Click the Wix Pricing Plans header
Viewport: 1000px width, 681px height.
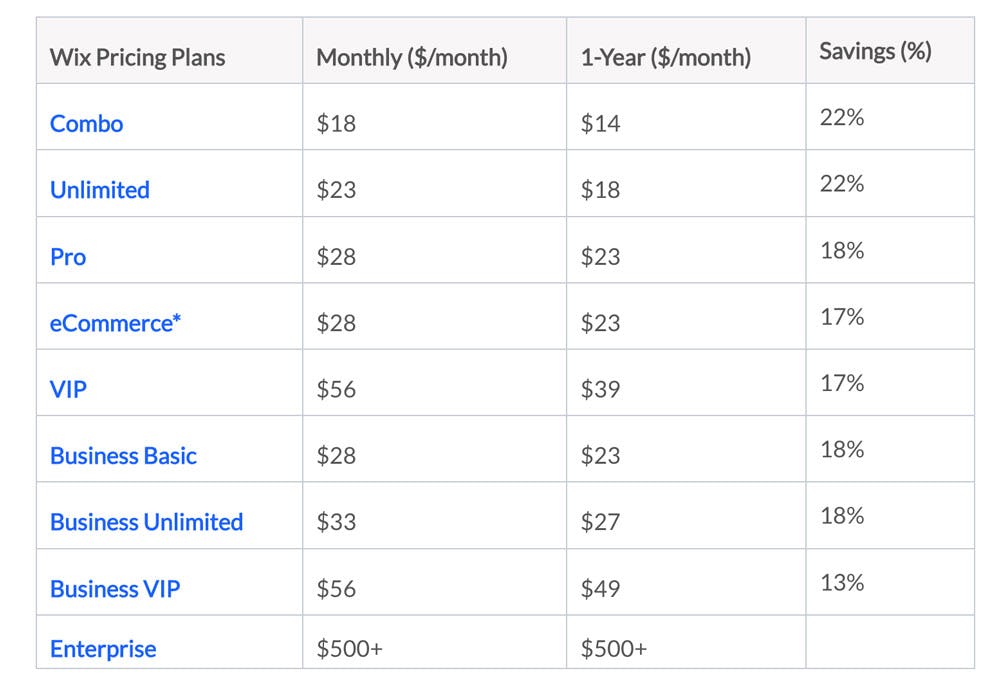[x=138, y=58]
